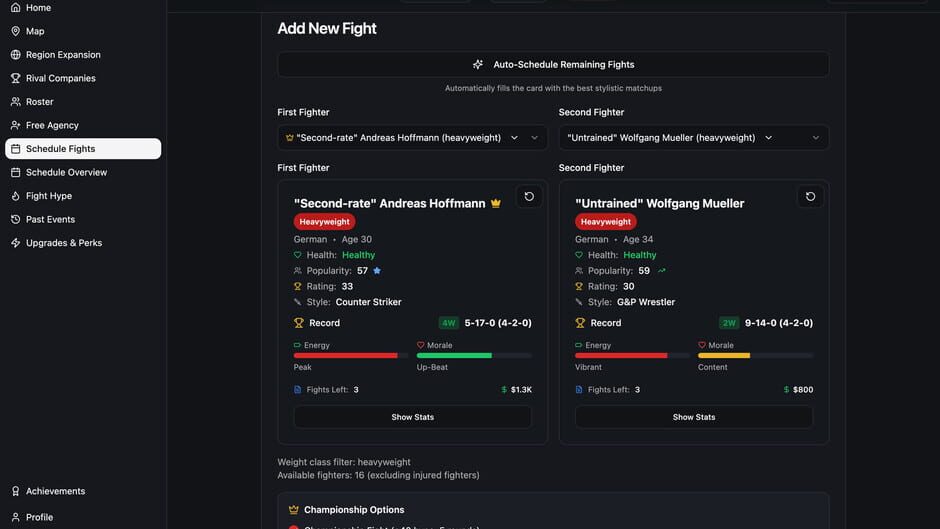Click the Map pin icon
Image resolution: width=940 pixels, height=529 pixels.
(15, 31)
